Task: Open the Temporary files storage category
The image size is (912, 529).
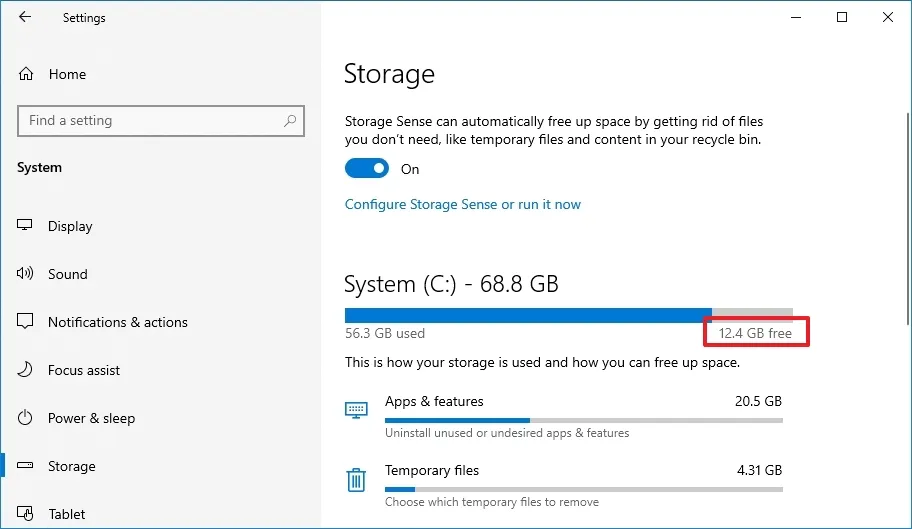Action: click(563, 485)
